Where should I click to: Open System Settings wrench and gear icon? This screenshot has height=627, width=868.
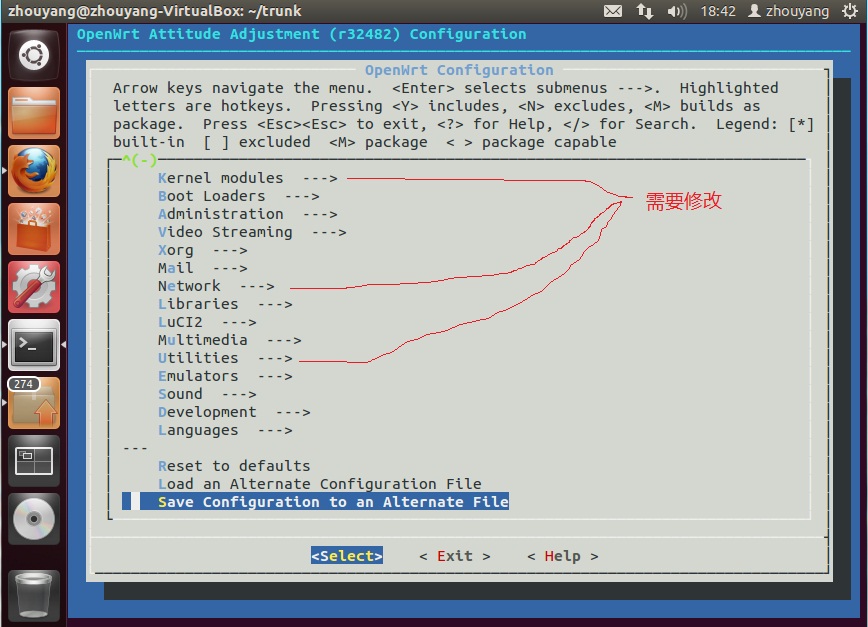click(x=34, y=287)
